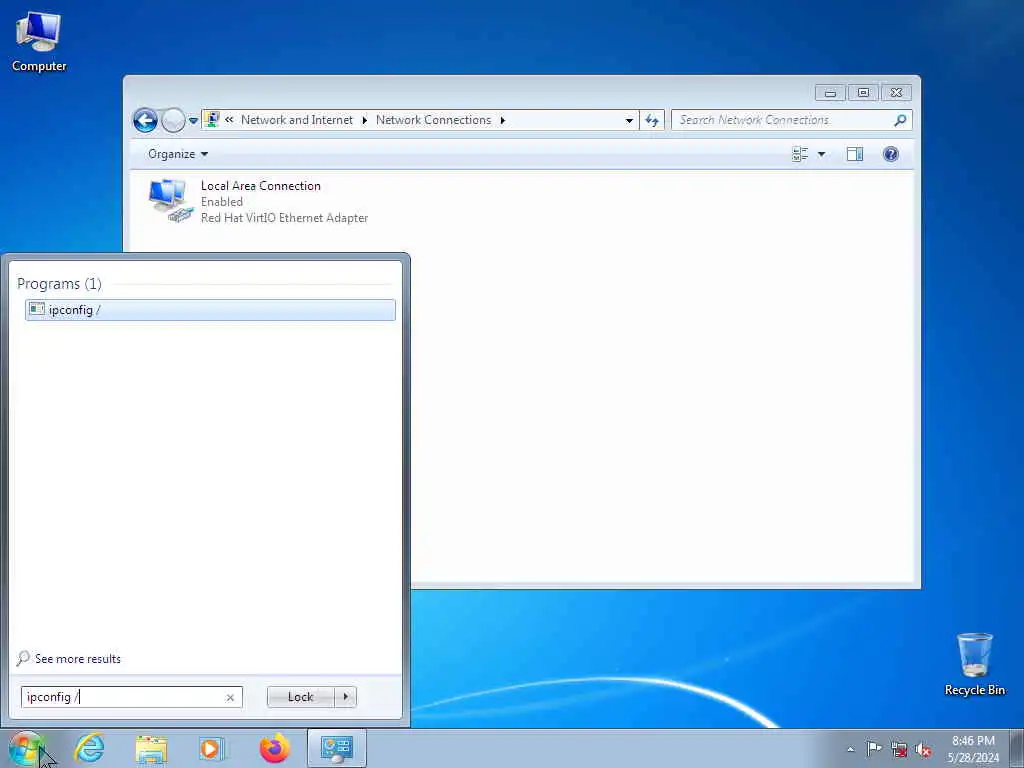
Task: Expand the hidden path chevron in address bar
Action: [x=229, y=120]
